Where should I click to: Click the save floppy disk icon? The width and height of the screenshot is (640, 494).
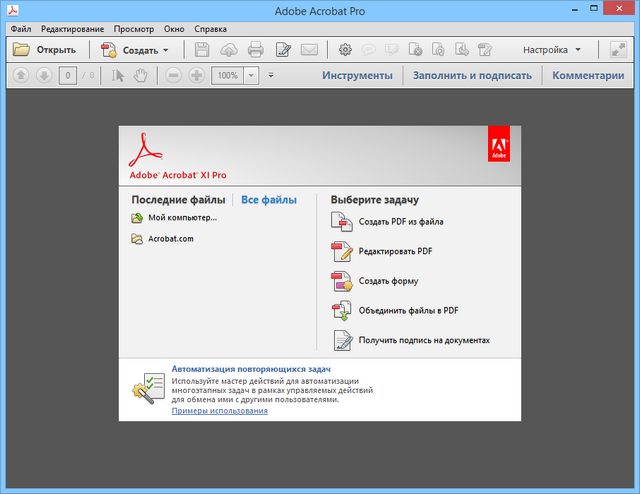tap(203, 49)
